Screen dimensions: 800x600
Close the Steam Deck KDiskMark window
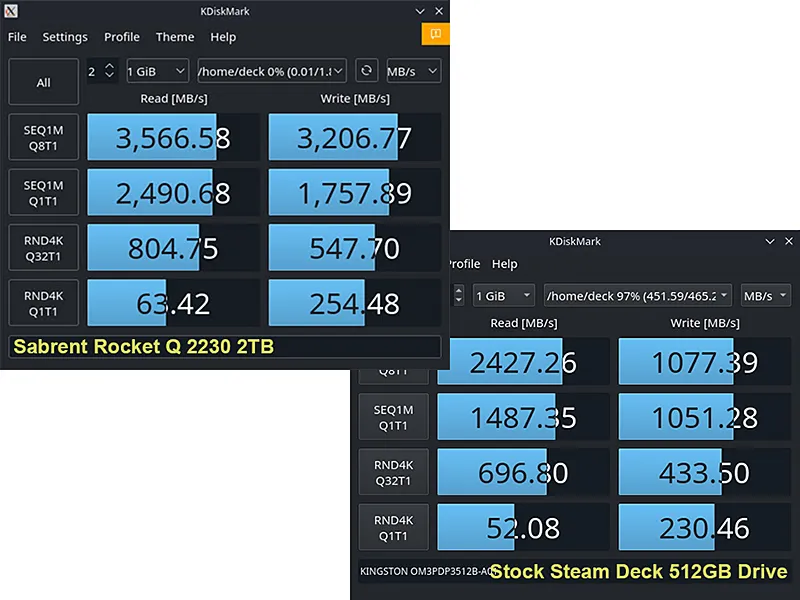[789, 241]
